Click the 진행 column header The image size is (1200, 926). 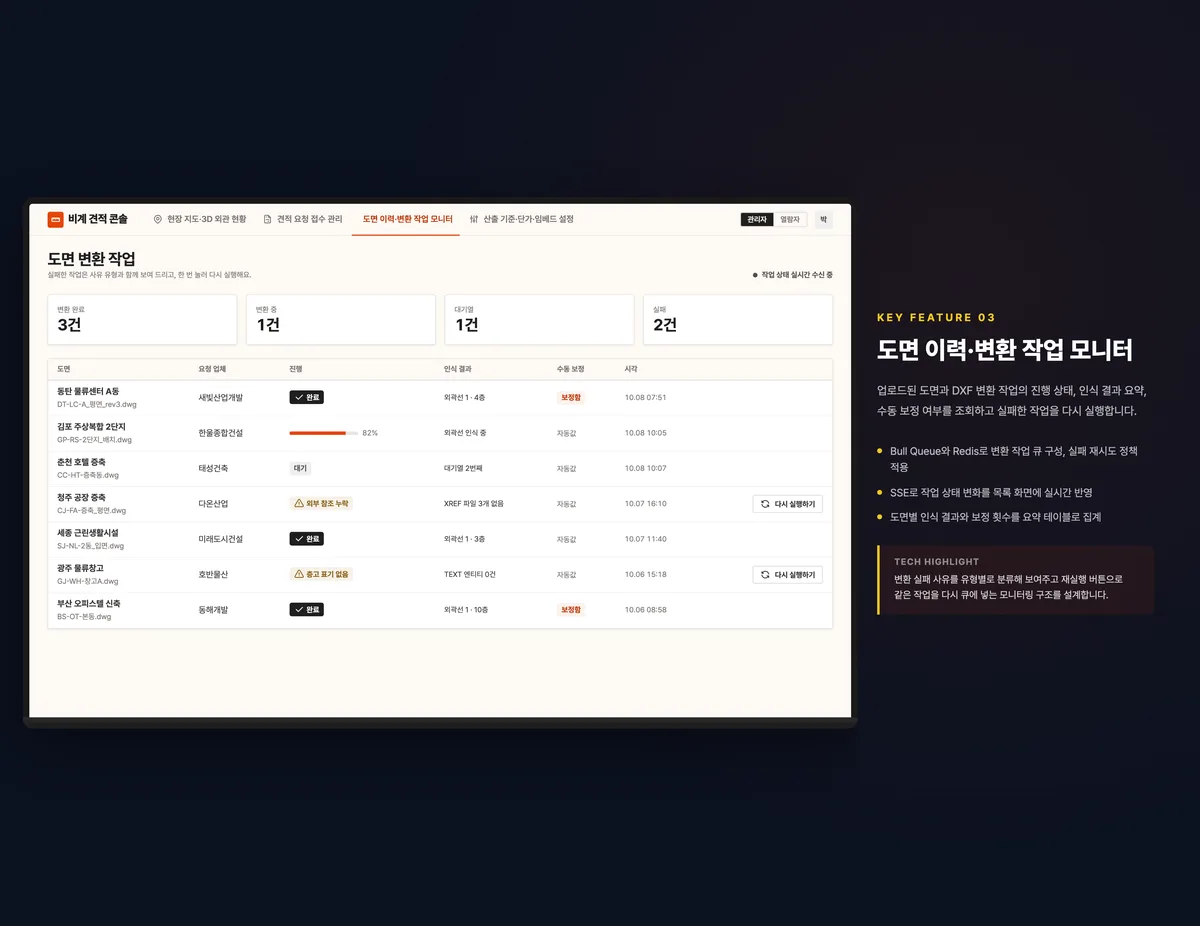coord(296,369)
